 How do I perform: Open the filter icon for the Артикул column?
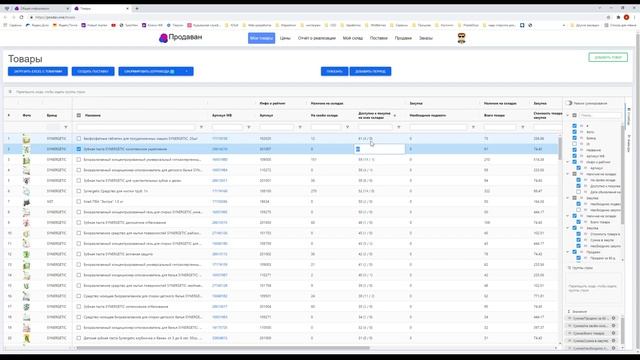click(x=300, y=127)
